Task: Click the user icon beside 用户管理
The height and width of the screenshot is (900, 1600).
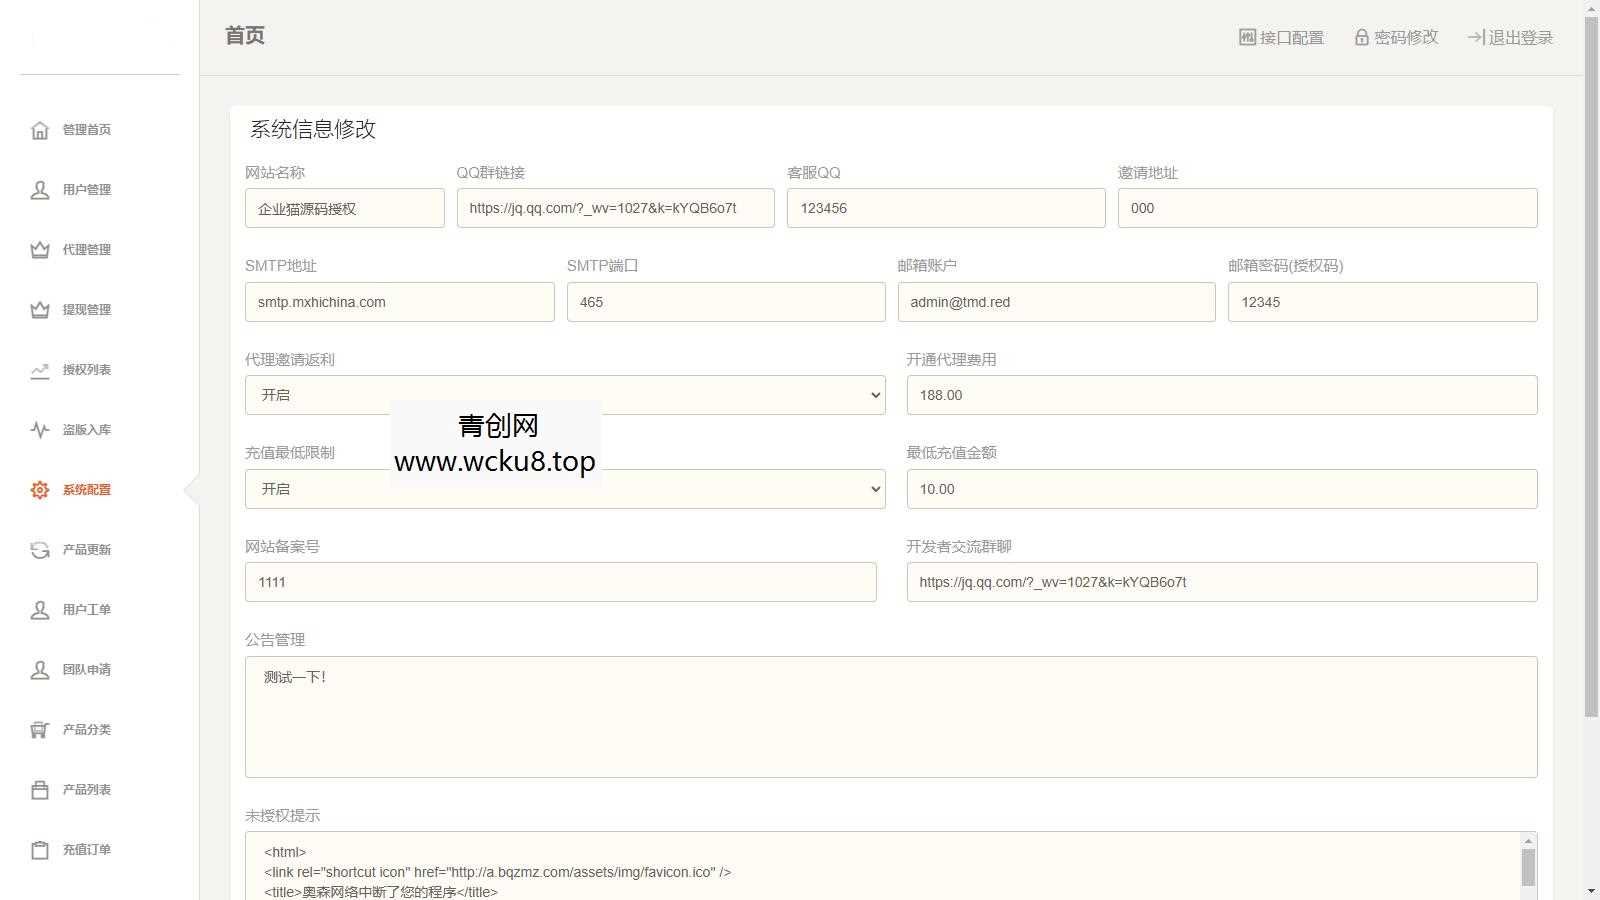Action: (x=40, y=190)
